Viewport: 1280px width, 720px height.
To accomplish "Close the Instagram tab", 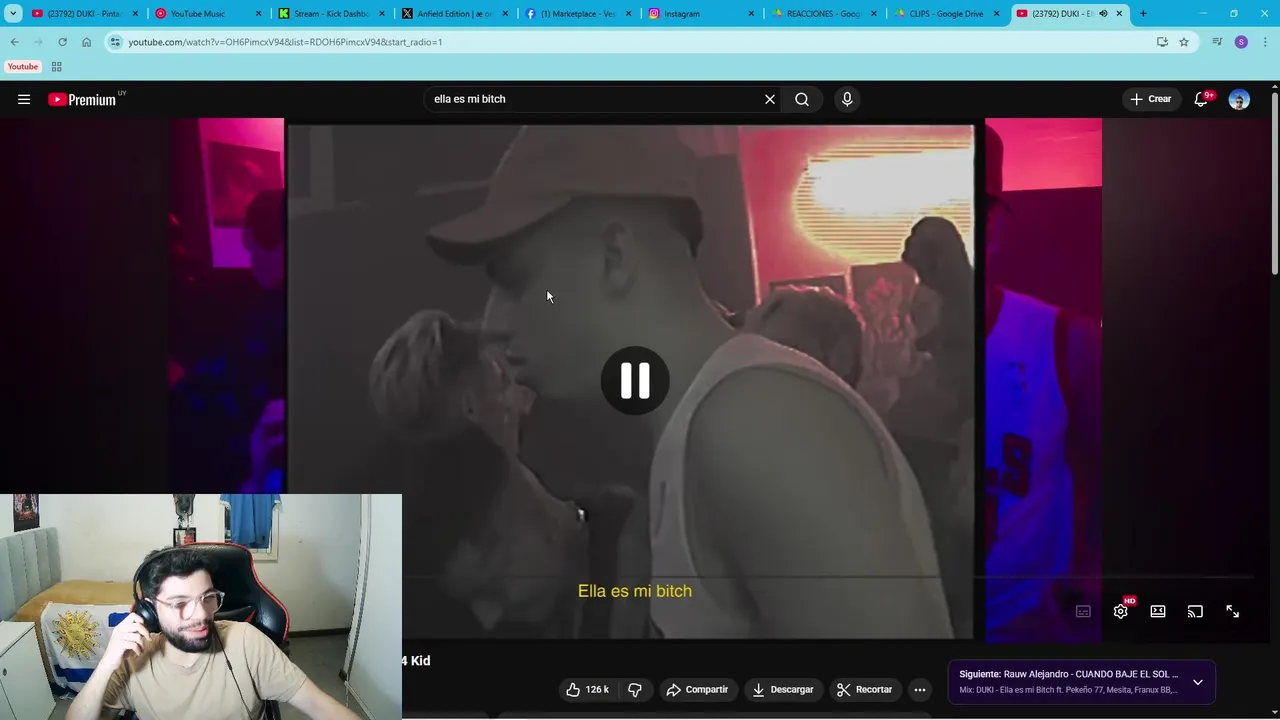I will click(751, 14).
